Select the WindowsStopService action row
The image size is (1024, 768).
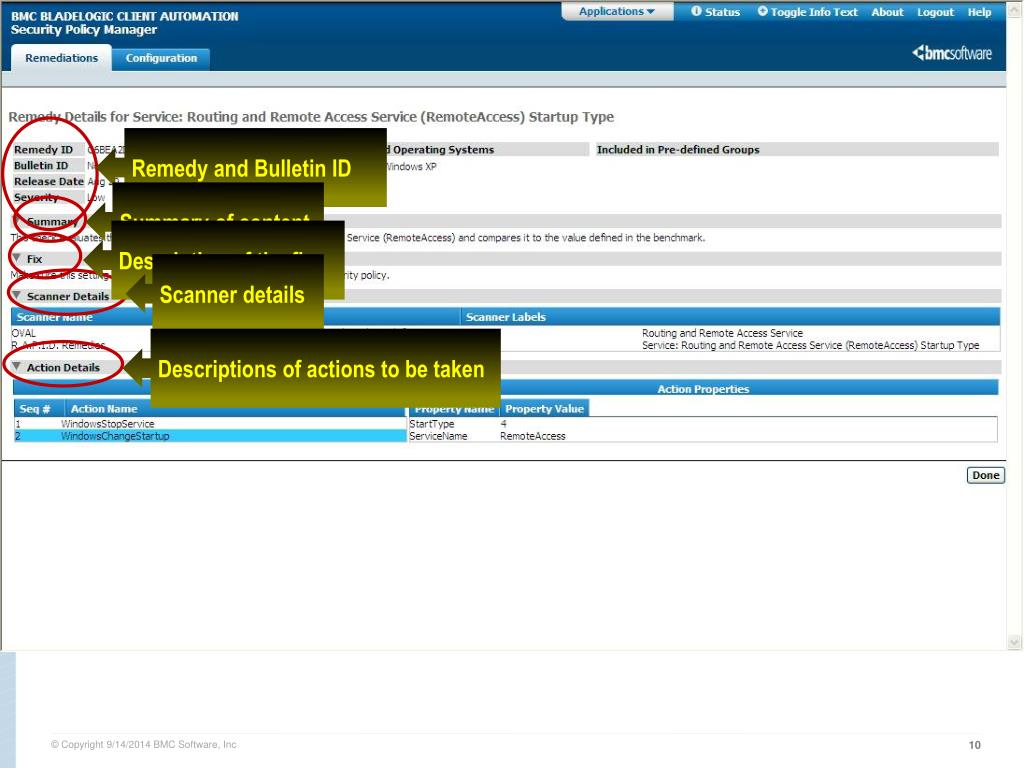click(x=210, y=424)
